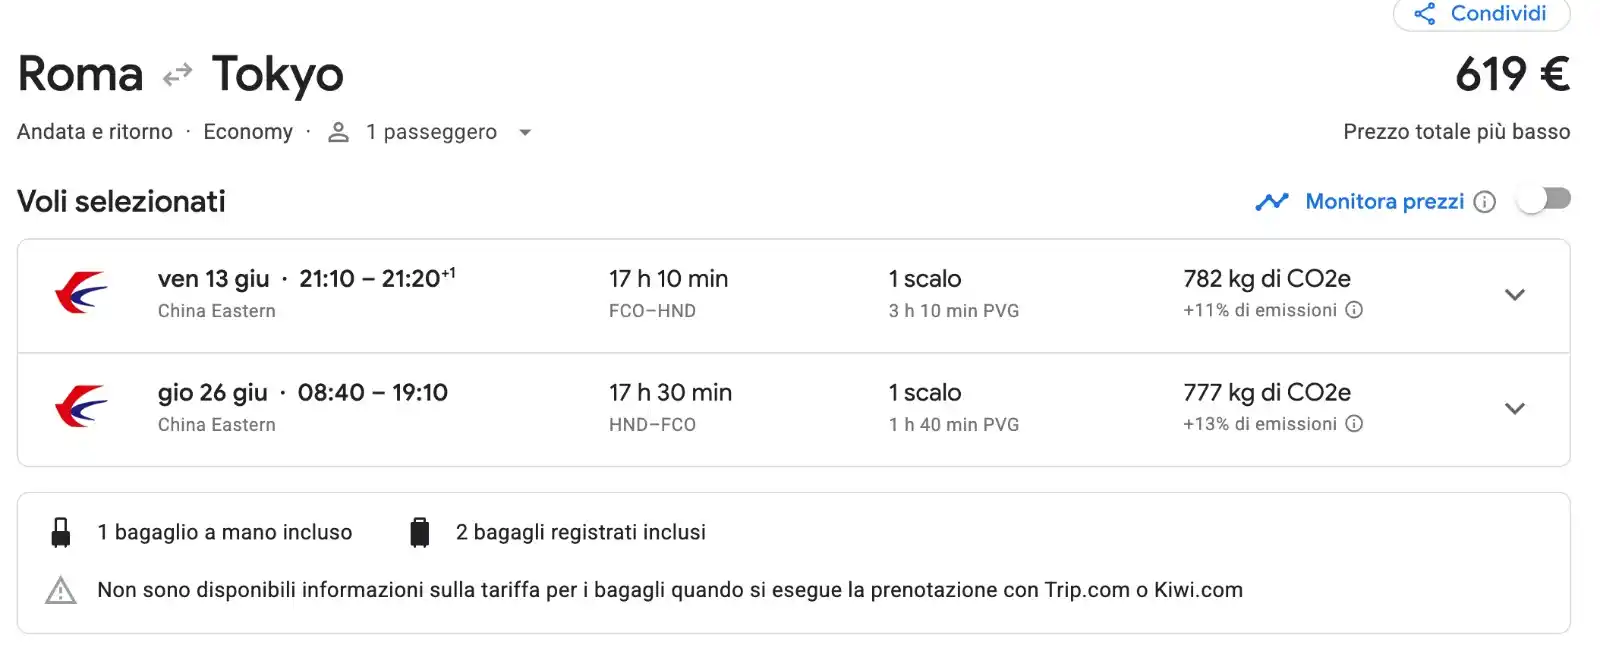Image resolution: width=1600 pixels, height=654 pixels.
Task: Show the +11% di emissioni info icon
Action: click(1354, 310)
